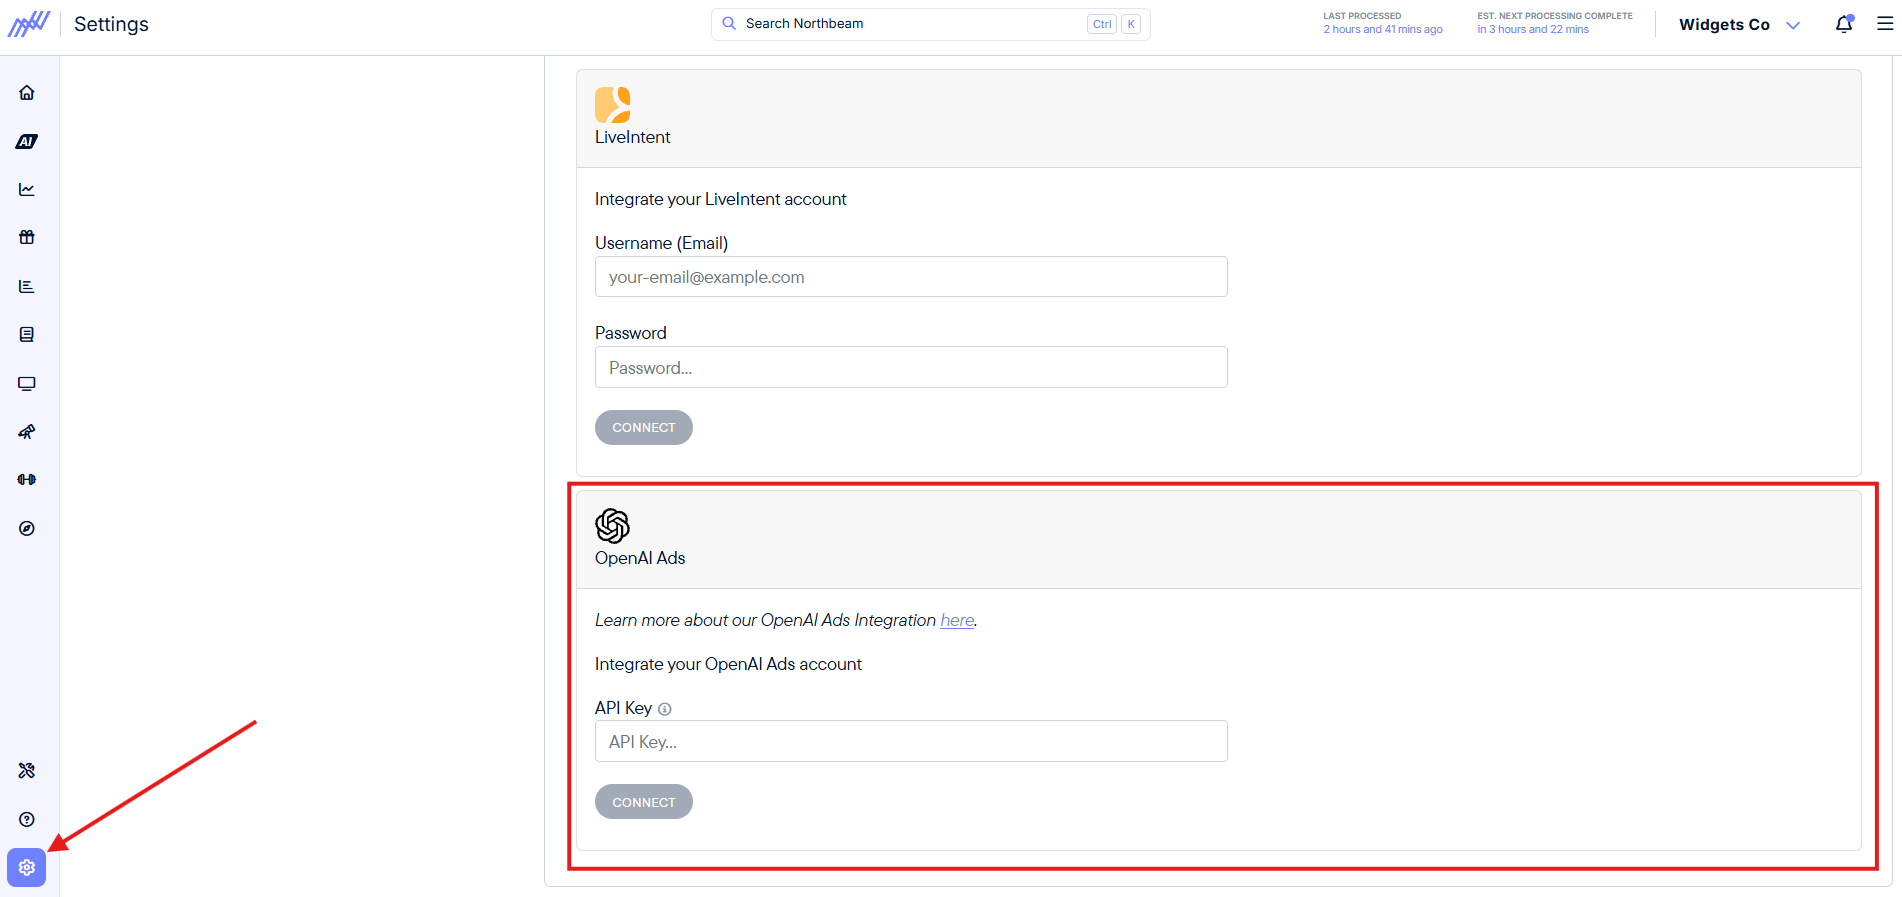The width and height of the screenshot is (1902, 897).
Task: Open the line chart analytics icon
Action: coord(27,189)
